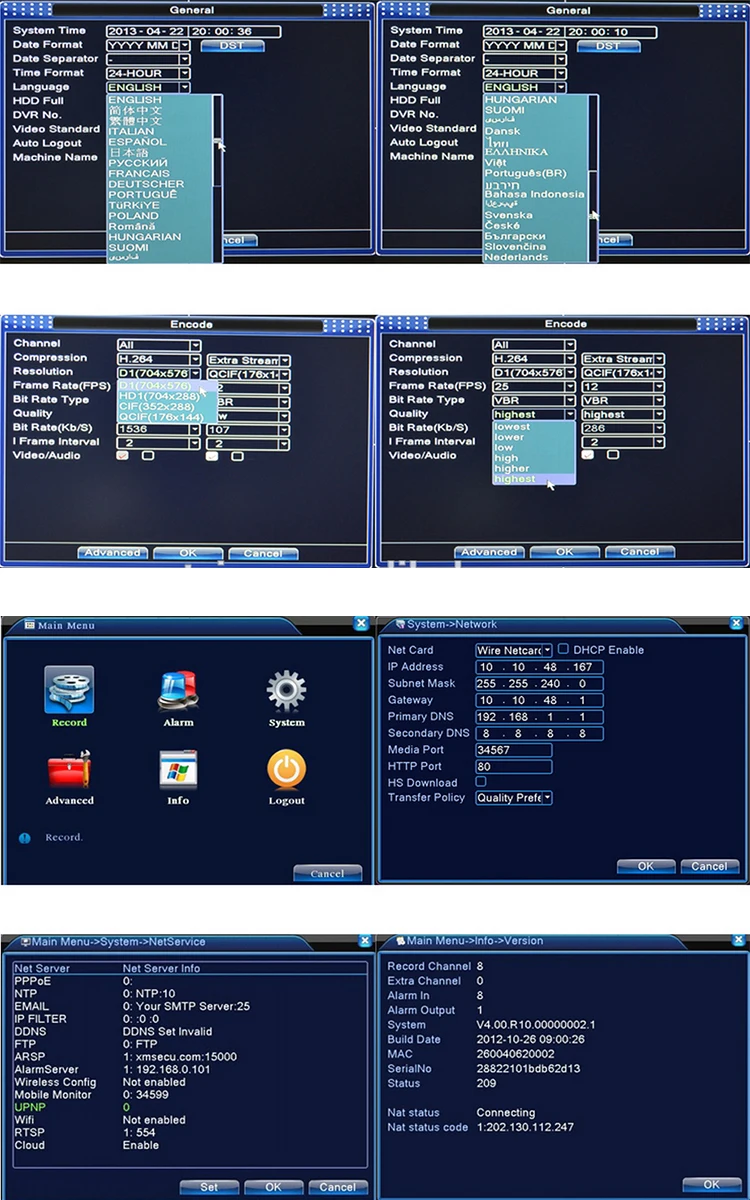Close the Main Menu->Info->Version window
The height and width of the screenshot is (1200, 750).
[x=739, y=940]
